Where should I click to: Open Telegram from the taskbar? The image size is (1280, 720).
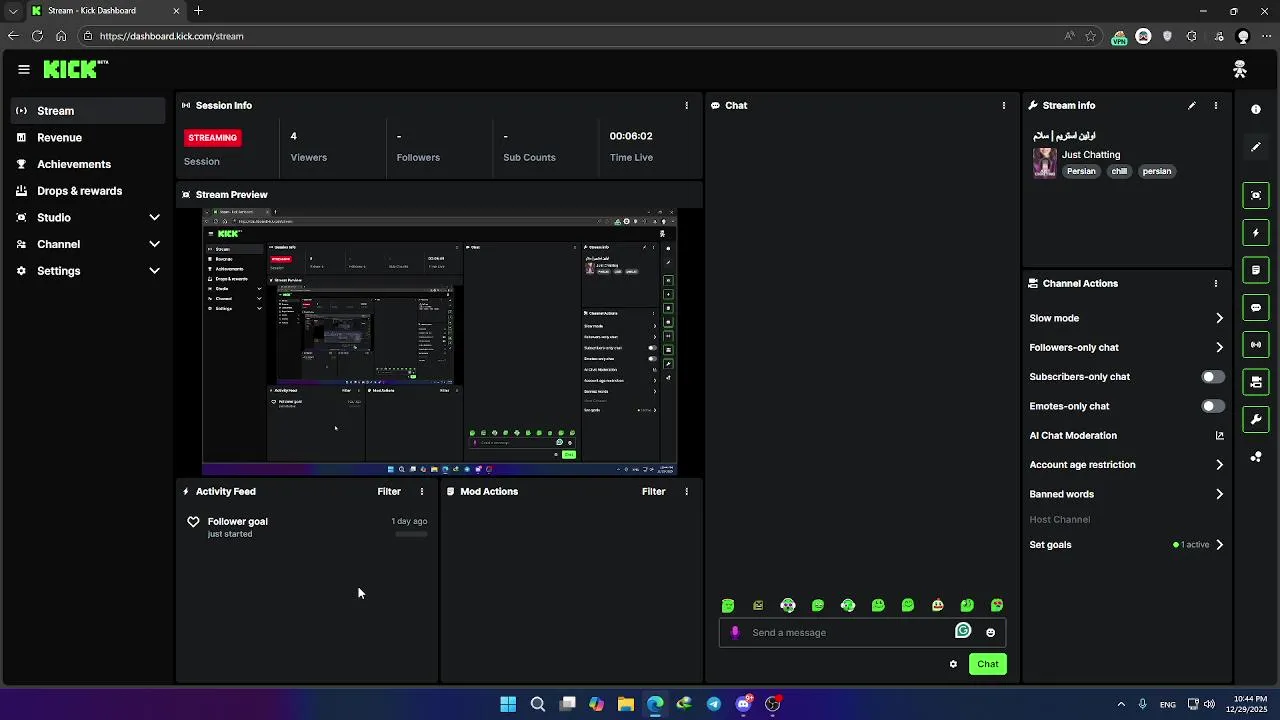tap(714, 704)
